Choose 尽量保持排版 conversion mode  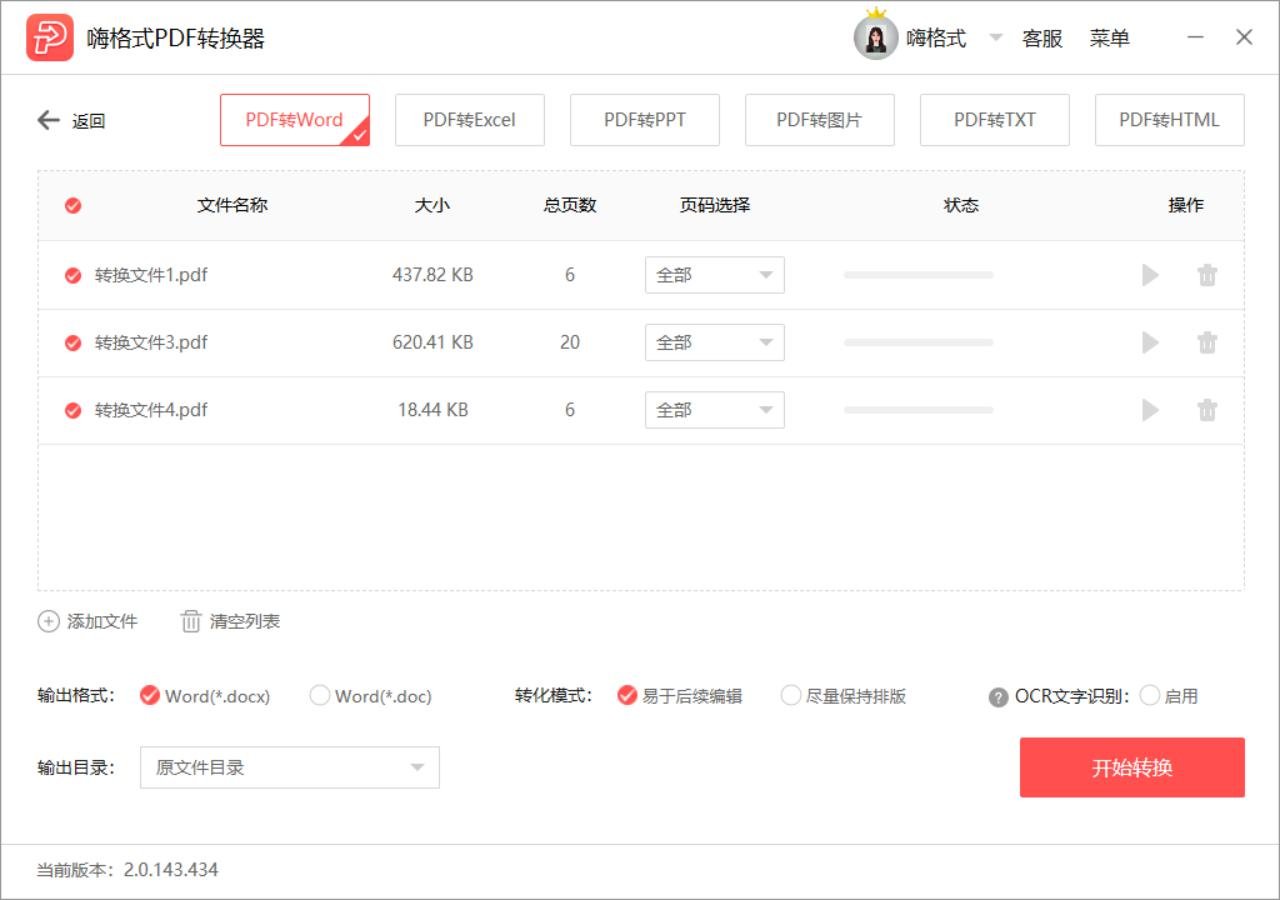click(790, 695)
